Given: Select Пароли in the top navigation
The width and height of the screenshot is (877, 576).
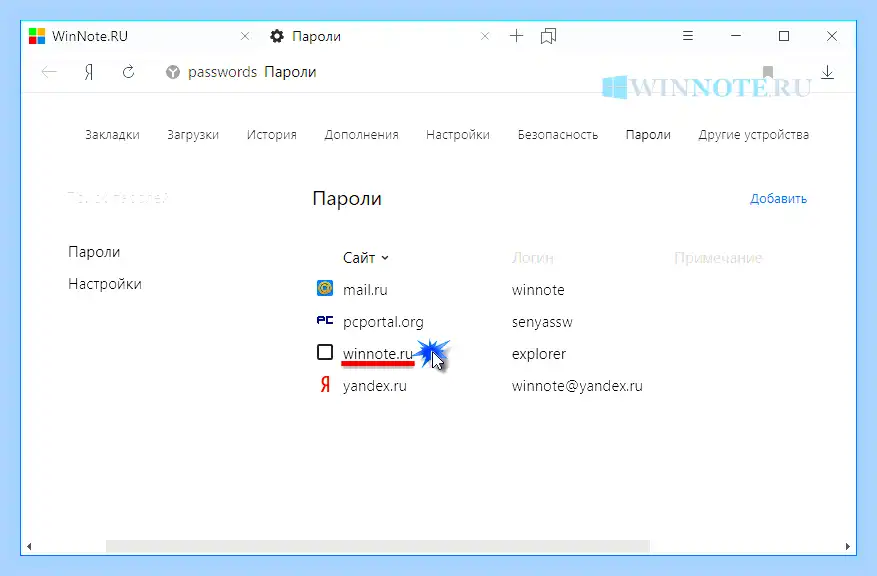Looking at the screenshot, I should [x=648, y=135].
